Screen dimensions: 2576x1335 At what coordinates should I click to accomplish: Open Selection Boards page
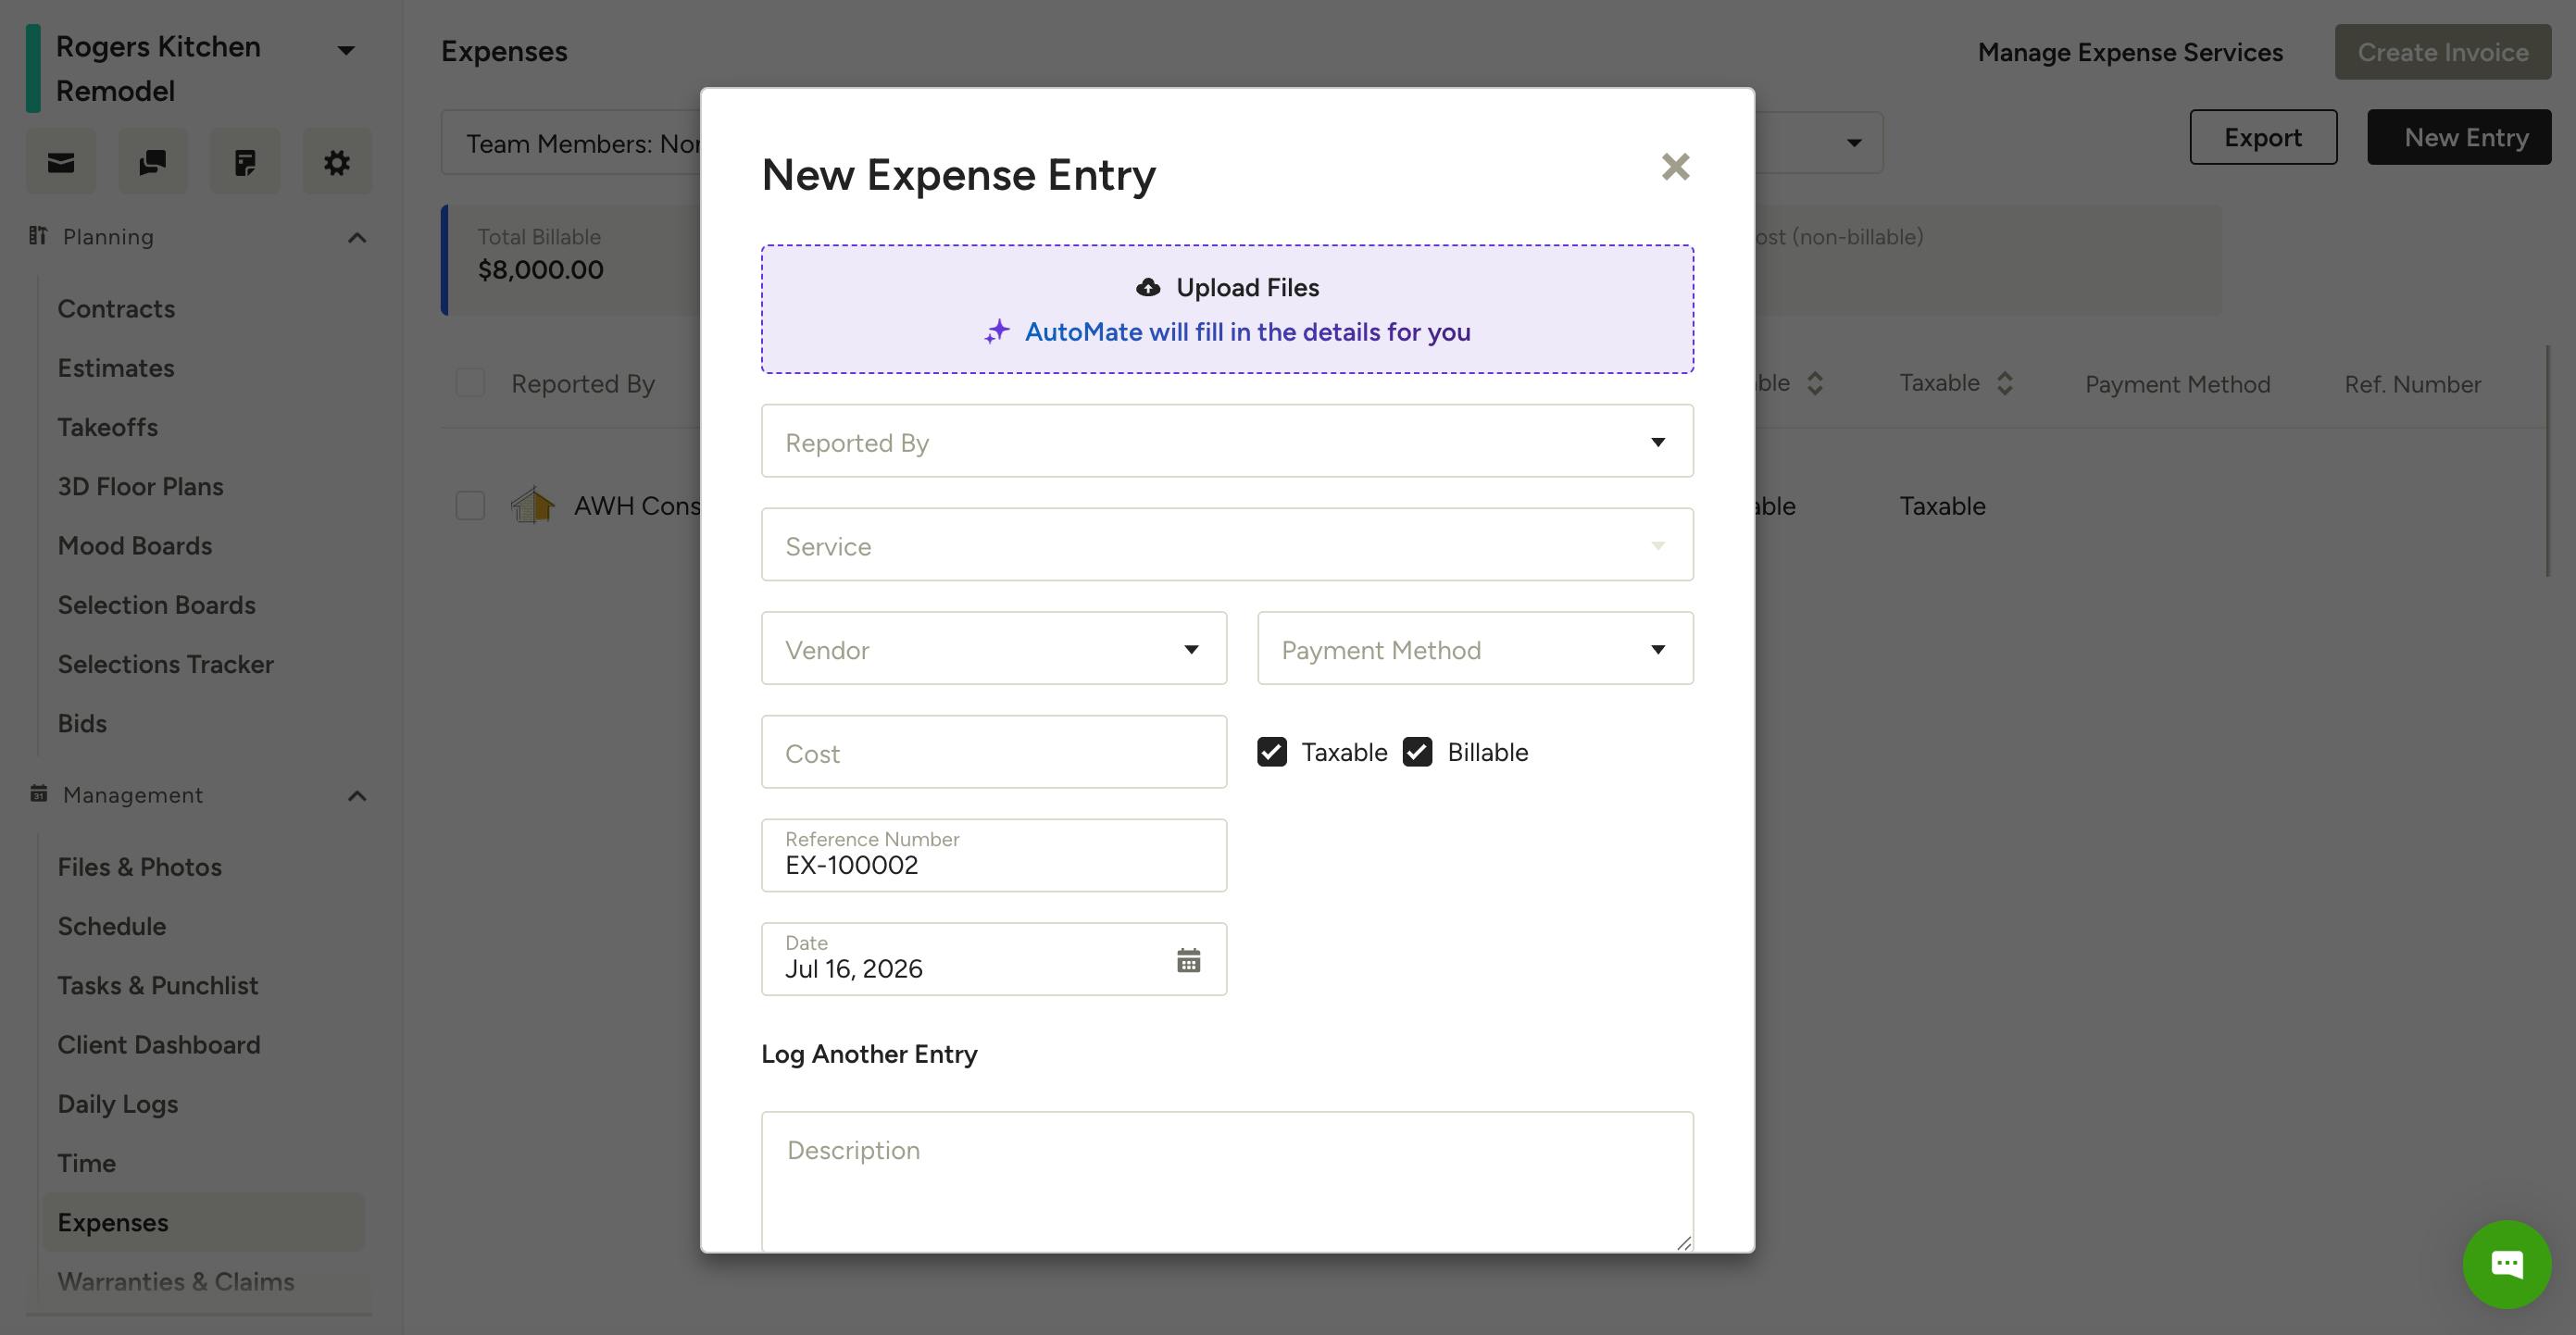click(157, 605)
